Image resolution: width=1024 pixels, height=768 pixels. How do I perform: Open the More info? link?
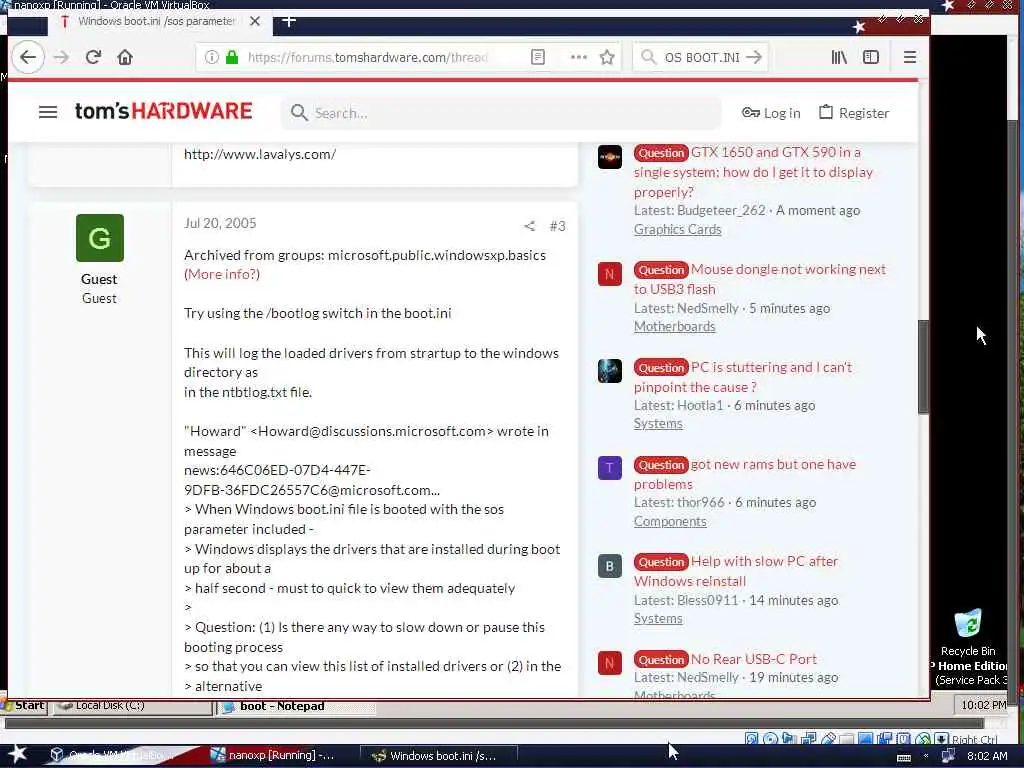coord(222,274)
